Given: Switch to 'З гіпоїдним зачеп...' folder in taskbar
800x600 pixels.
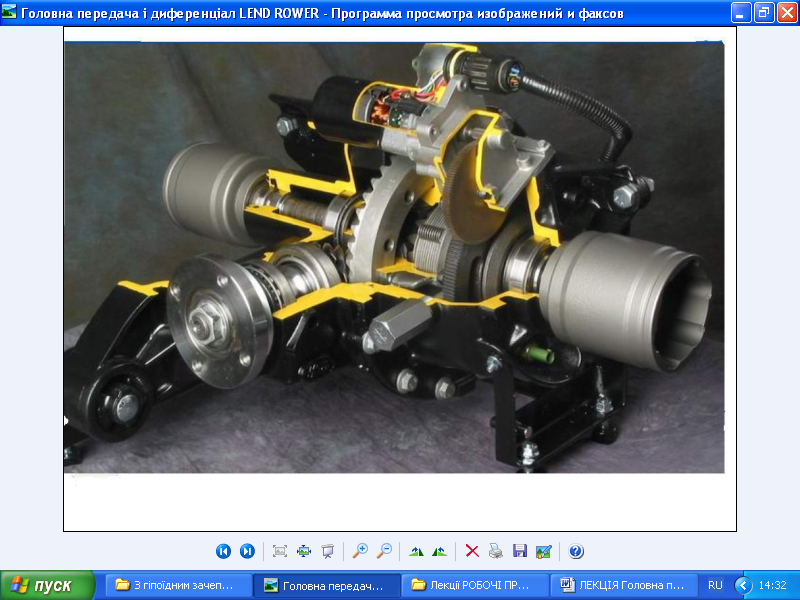Looking at the screenshot, I should [x=179, y=585].
